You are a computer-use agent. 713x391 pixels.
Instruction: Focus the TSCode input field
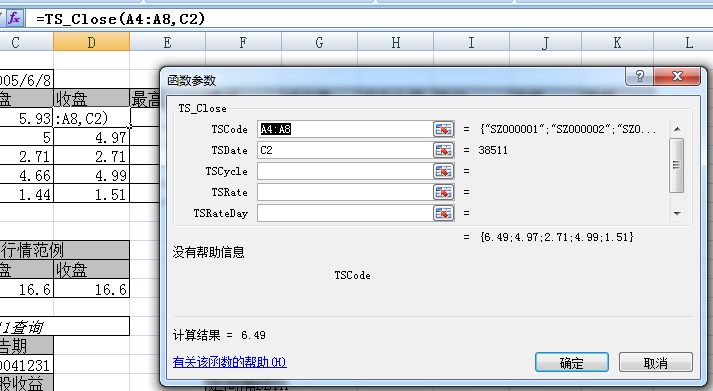pos(345,129)
